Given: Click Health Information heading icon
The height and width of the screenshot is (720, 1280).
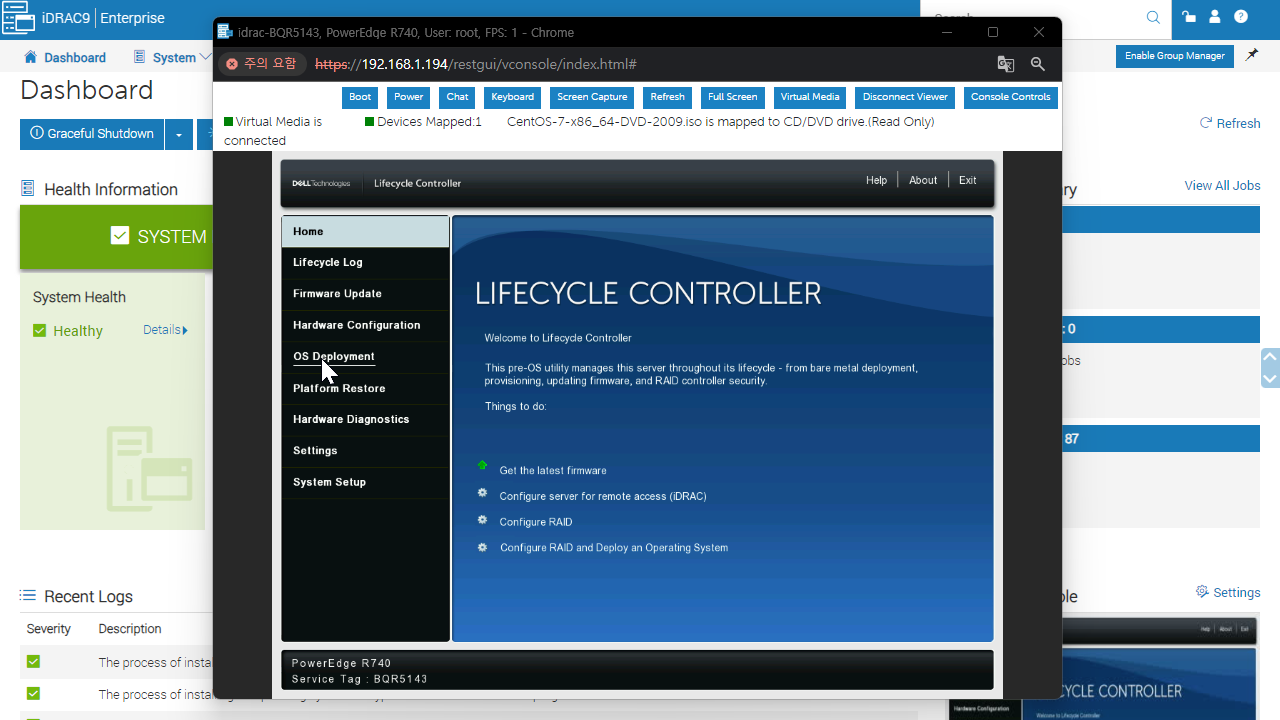Looking at the screenshot, I should pos(28,189).
